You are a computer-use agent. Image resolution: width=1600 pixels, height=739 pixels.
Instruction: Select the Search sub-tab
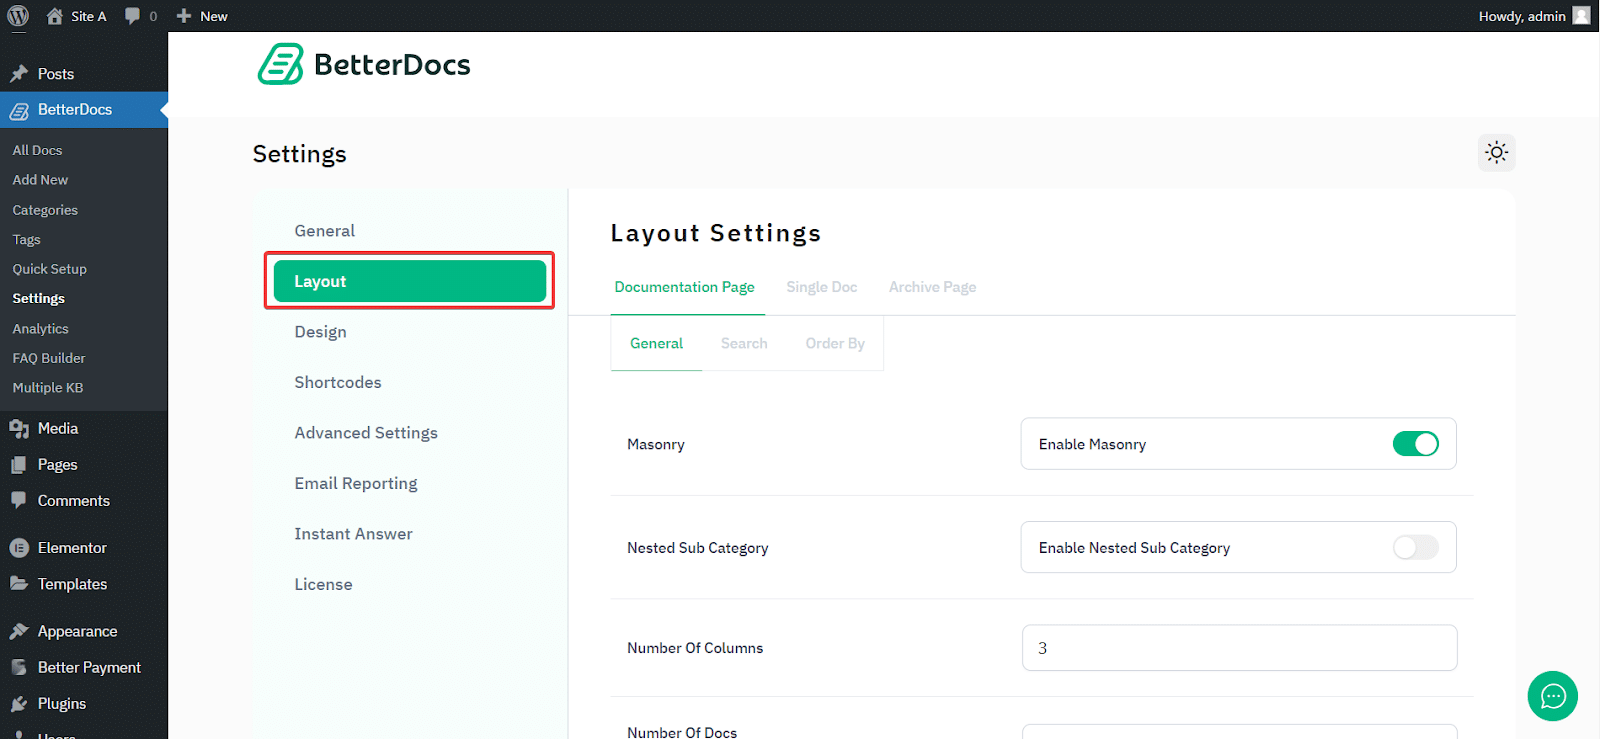[744, 343]
